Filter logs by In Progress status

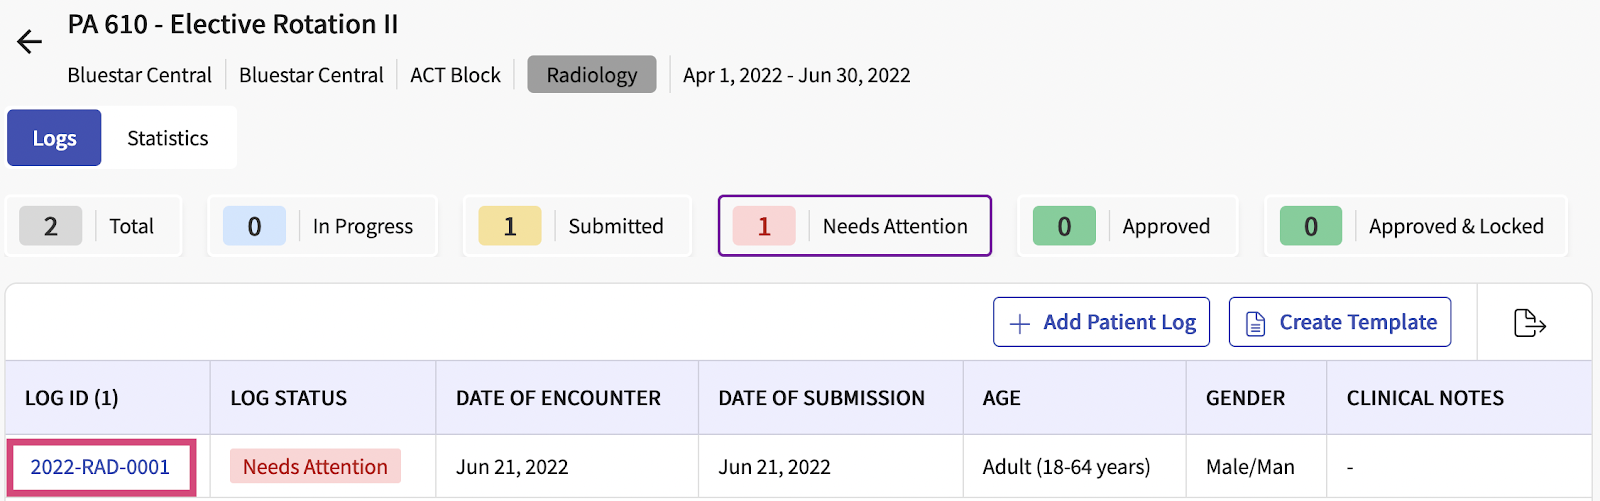[x=322, y=226]
